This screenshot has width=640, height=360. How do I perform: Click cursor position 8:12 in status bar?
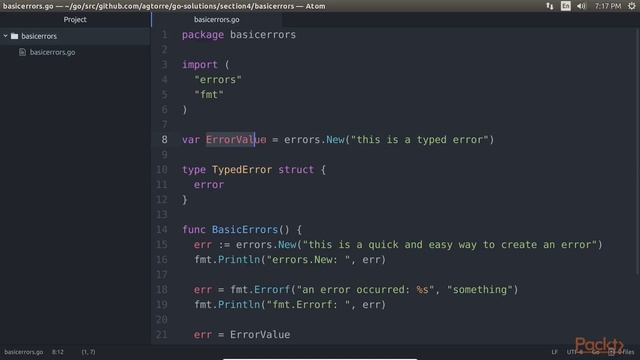[58, 352]
